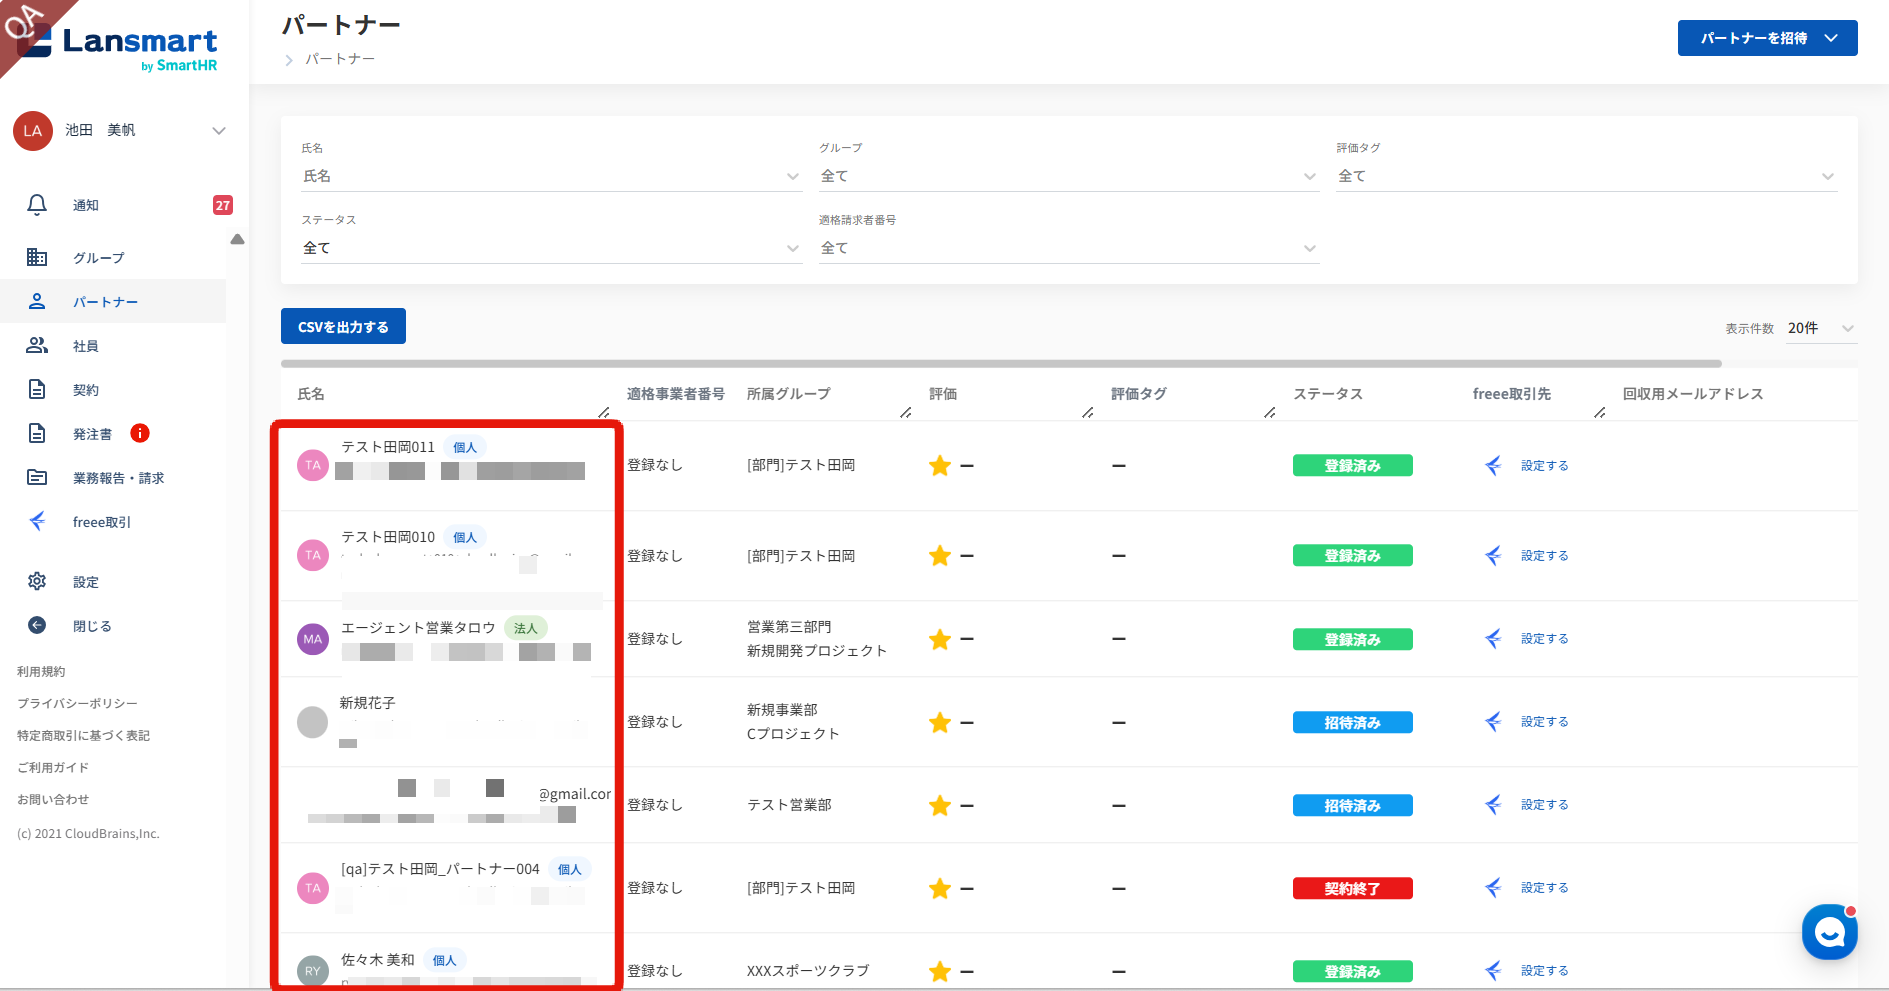
Task: Expand the 池田 美帆 user menu
Action: pyautogui.click(x=219, y=131)
